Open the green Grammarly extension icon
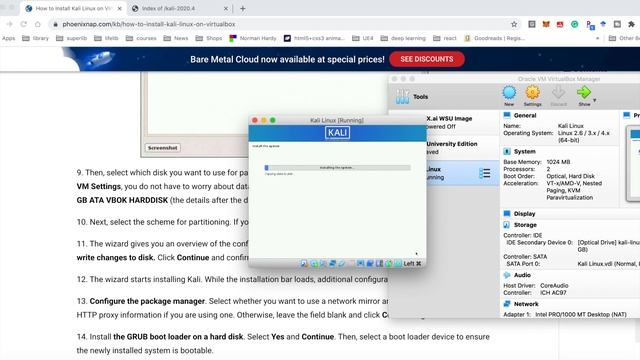640x360 pixels. point(574,24)
